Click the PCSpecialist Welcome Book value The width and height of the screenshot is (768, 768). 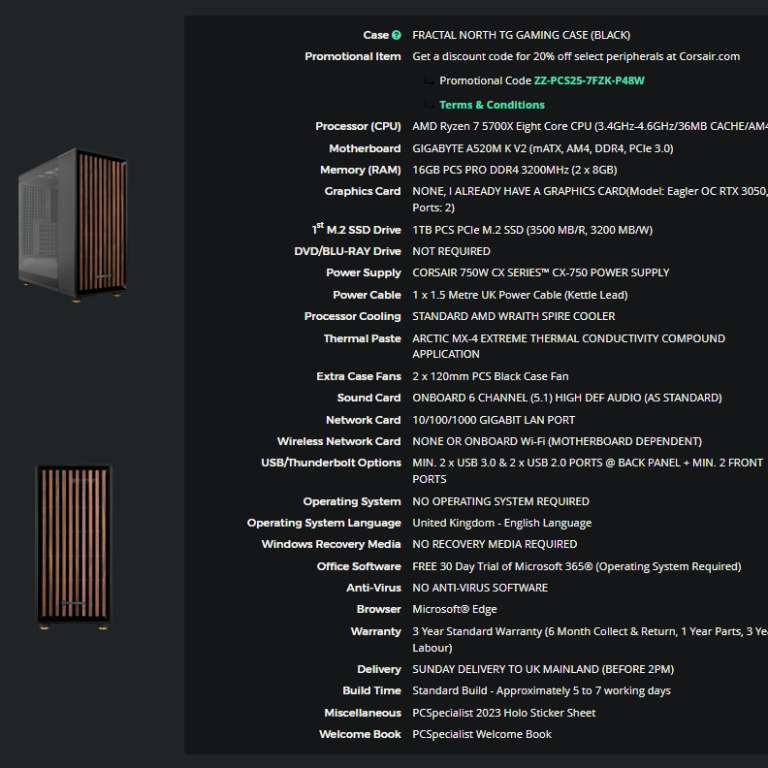tap(482, 734)
